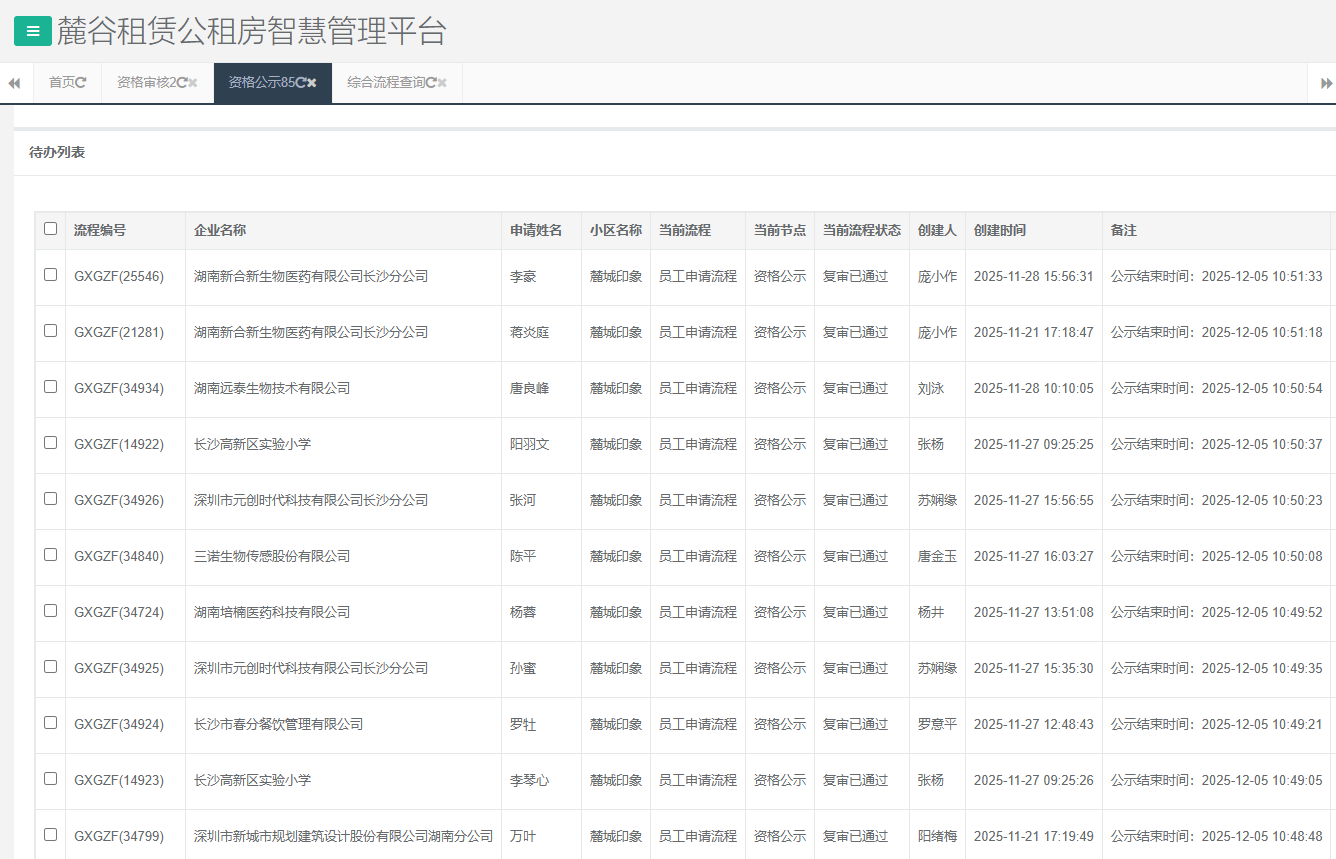Close the 综合流程查询 tab
Screen dimensions: 1336x859
442,83
